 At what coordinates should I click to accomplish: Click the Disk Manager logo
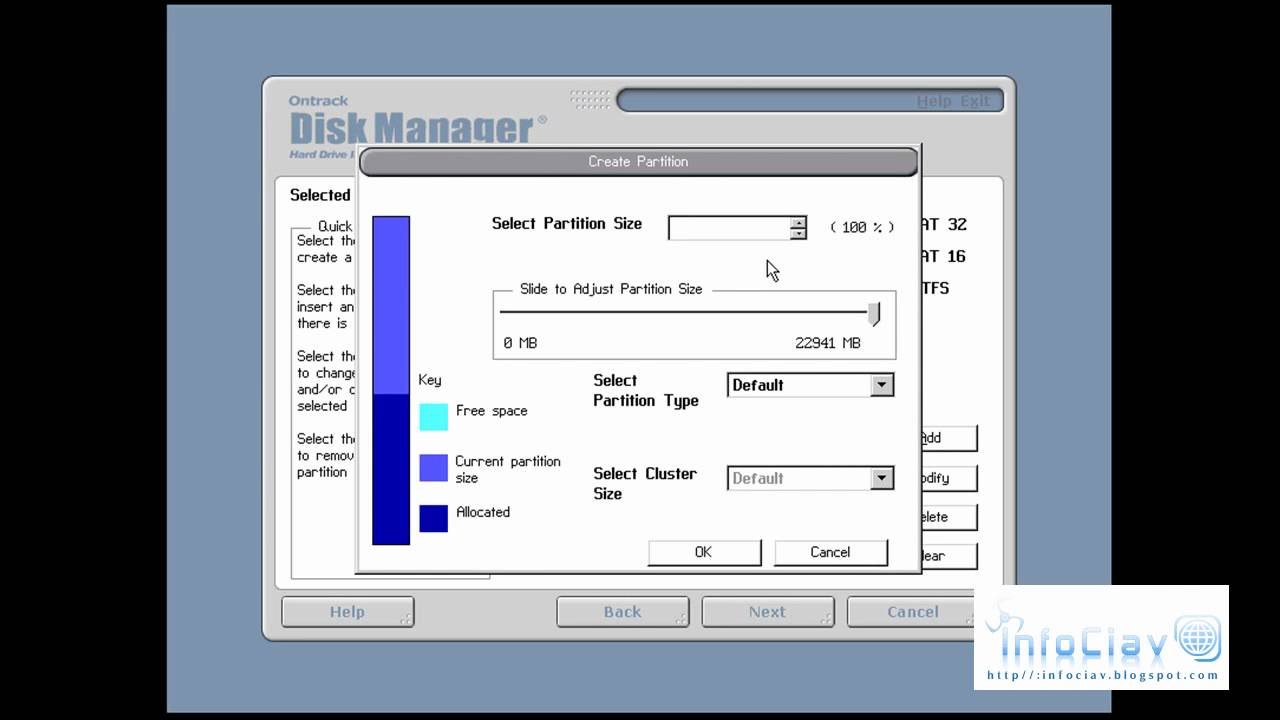(417, 126)
